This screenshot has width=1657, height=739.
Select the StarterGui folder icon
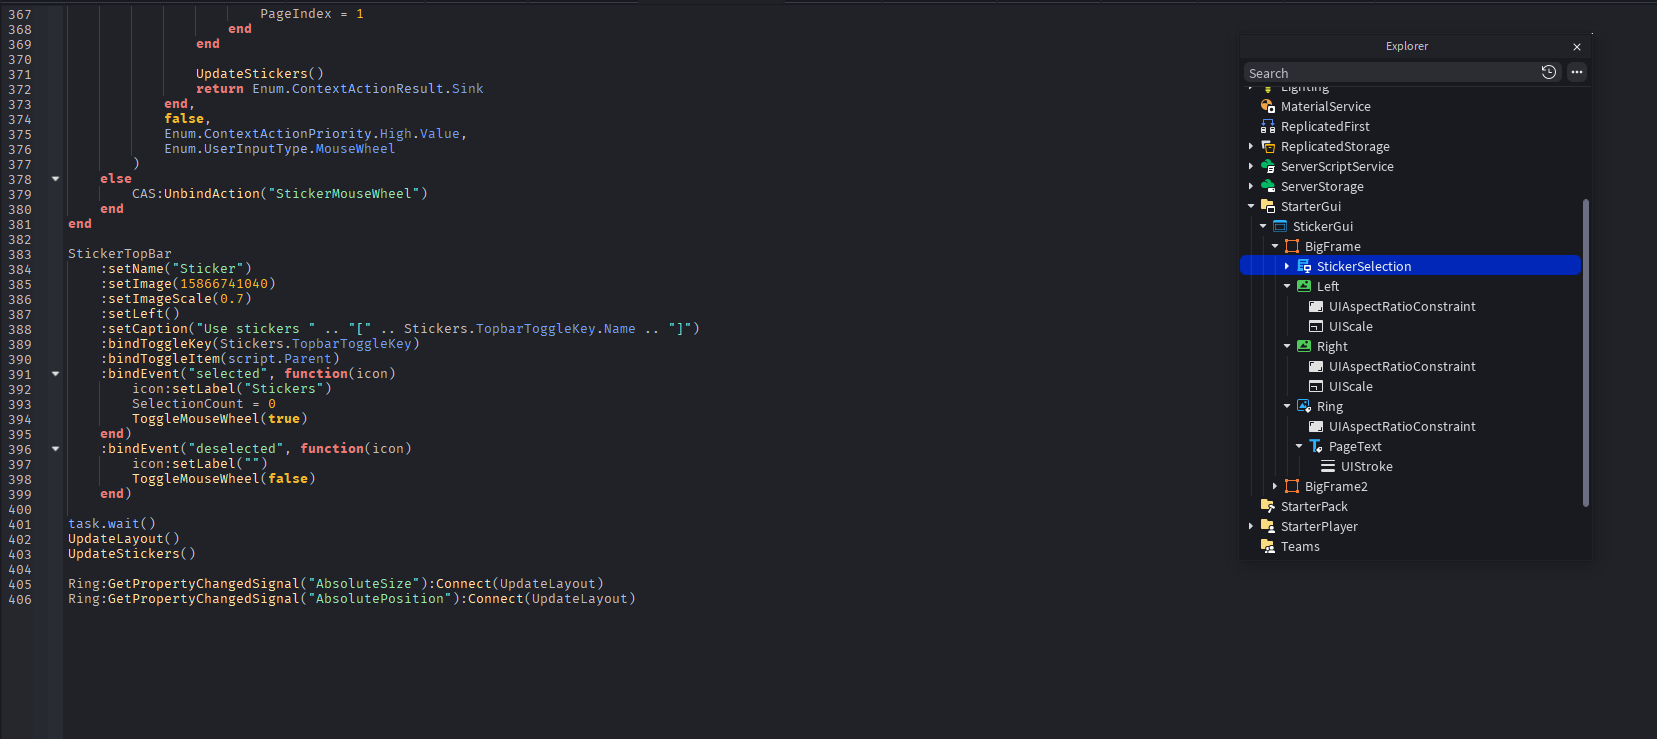[x=1268, y=206]
